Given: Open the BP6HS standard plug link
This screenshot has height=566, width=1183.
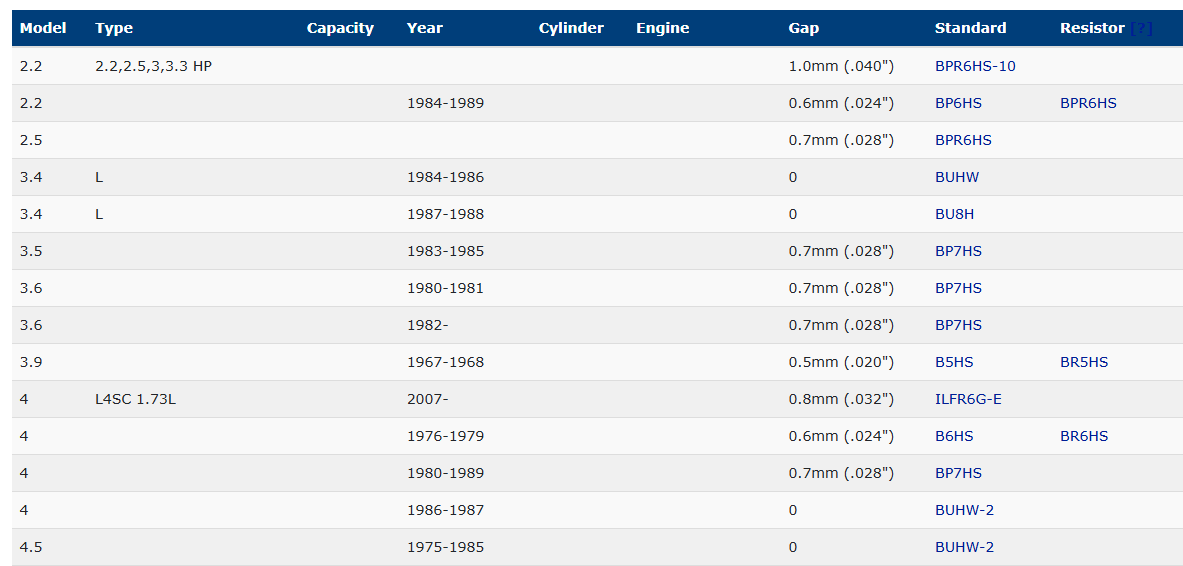Looking at the screenshot, I should click(957, 103).
